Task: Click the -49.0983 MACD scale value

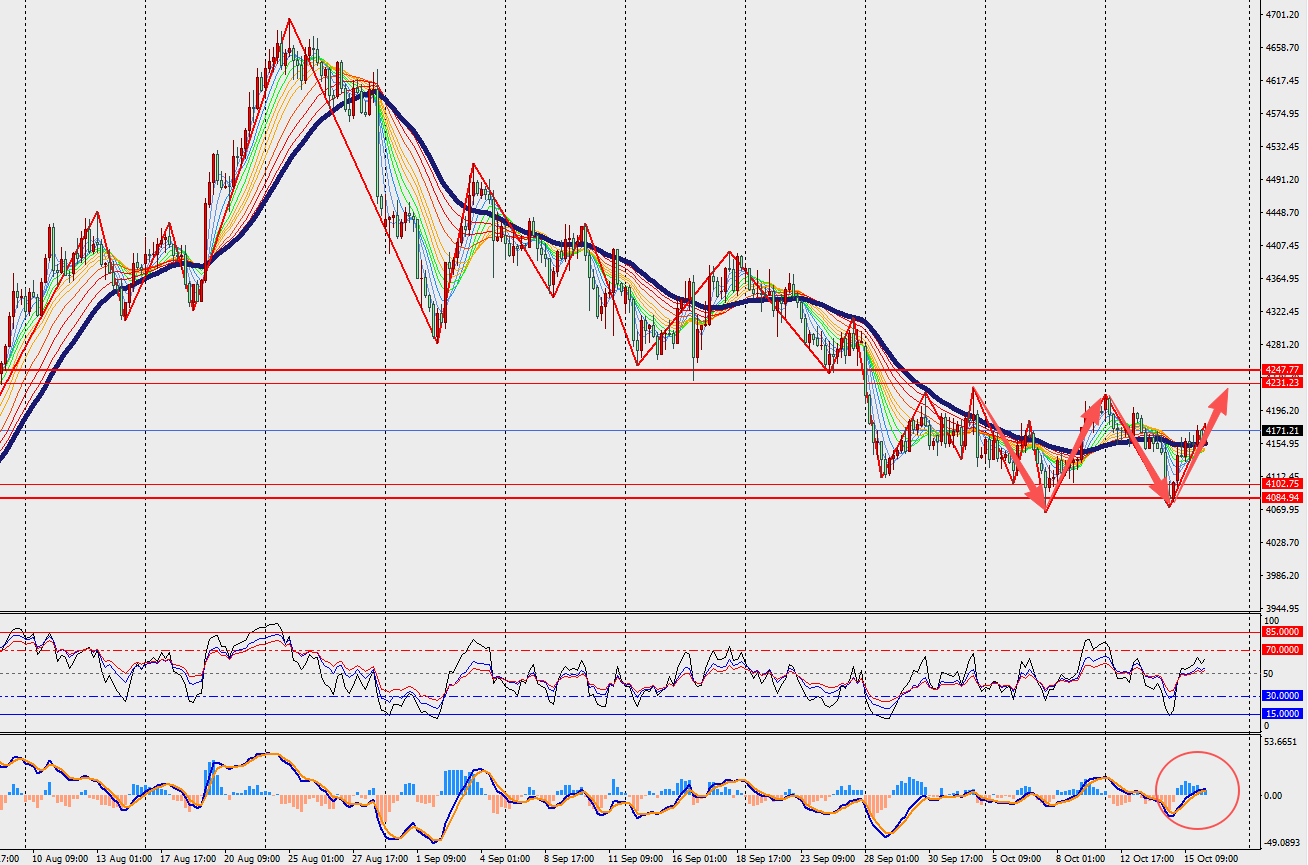Action: pyautogui.click(x=1282, y=843)
